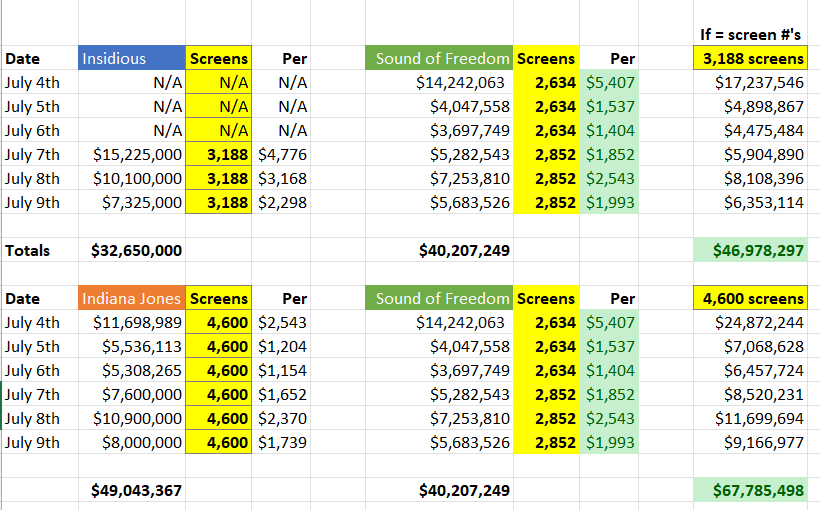Select the blue Insidious header cell

[x=132, y=58]
